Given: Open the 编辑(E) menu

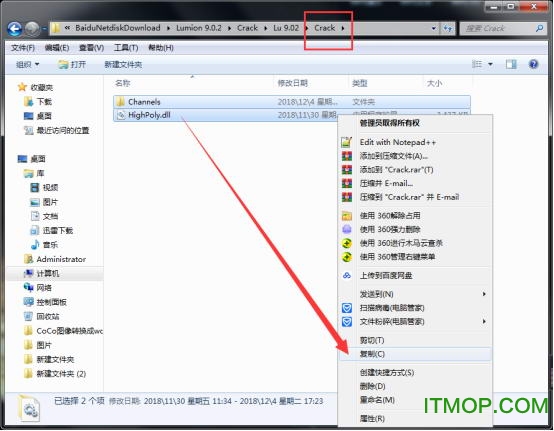Looking at the screenshot, I should (57, 48).
